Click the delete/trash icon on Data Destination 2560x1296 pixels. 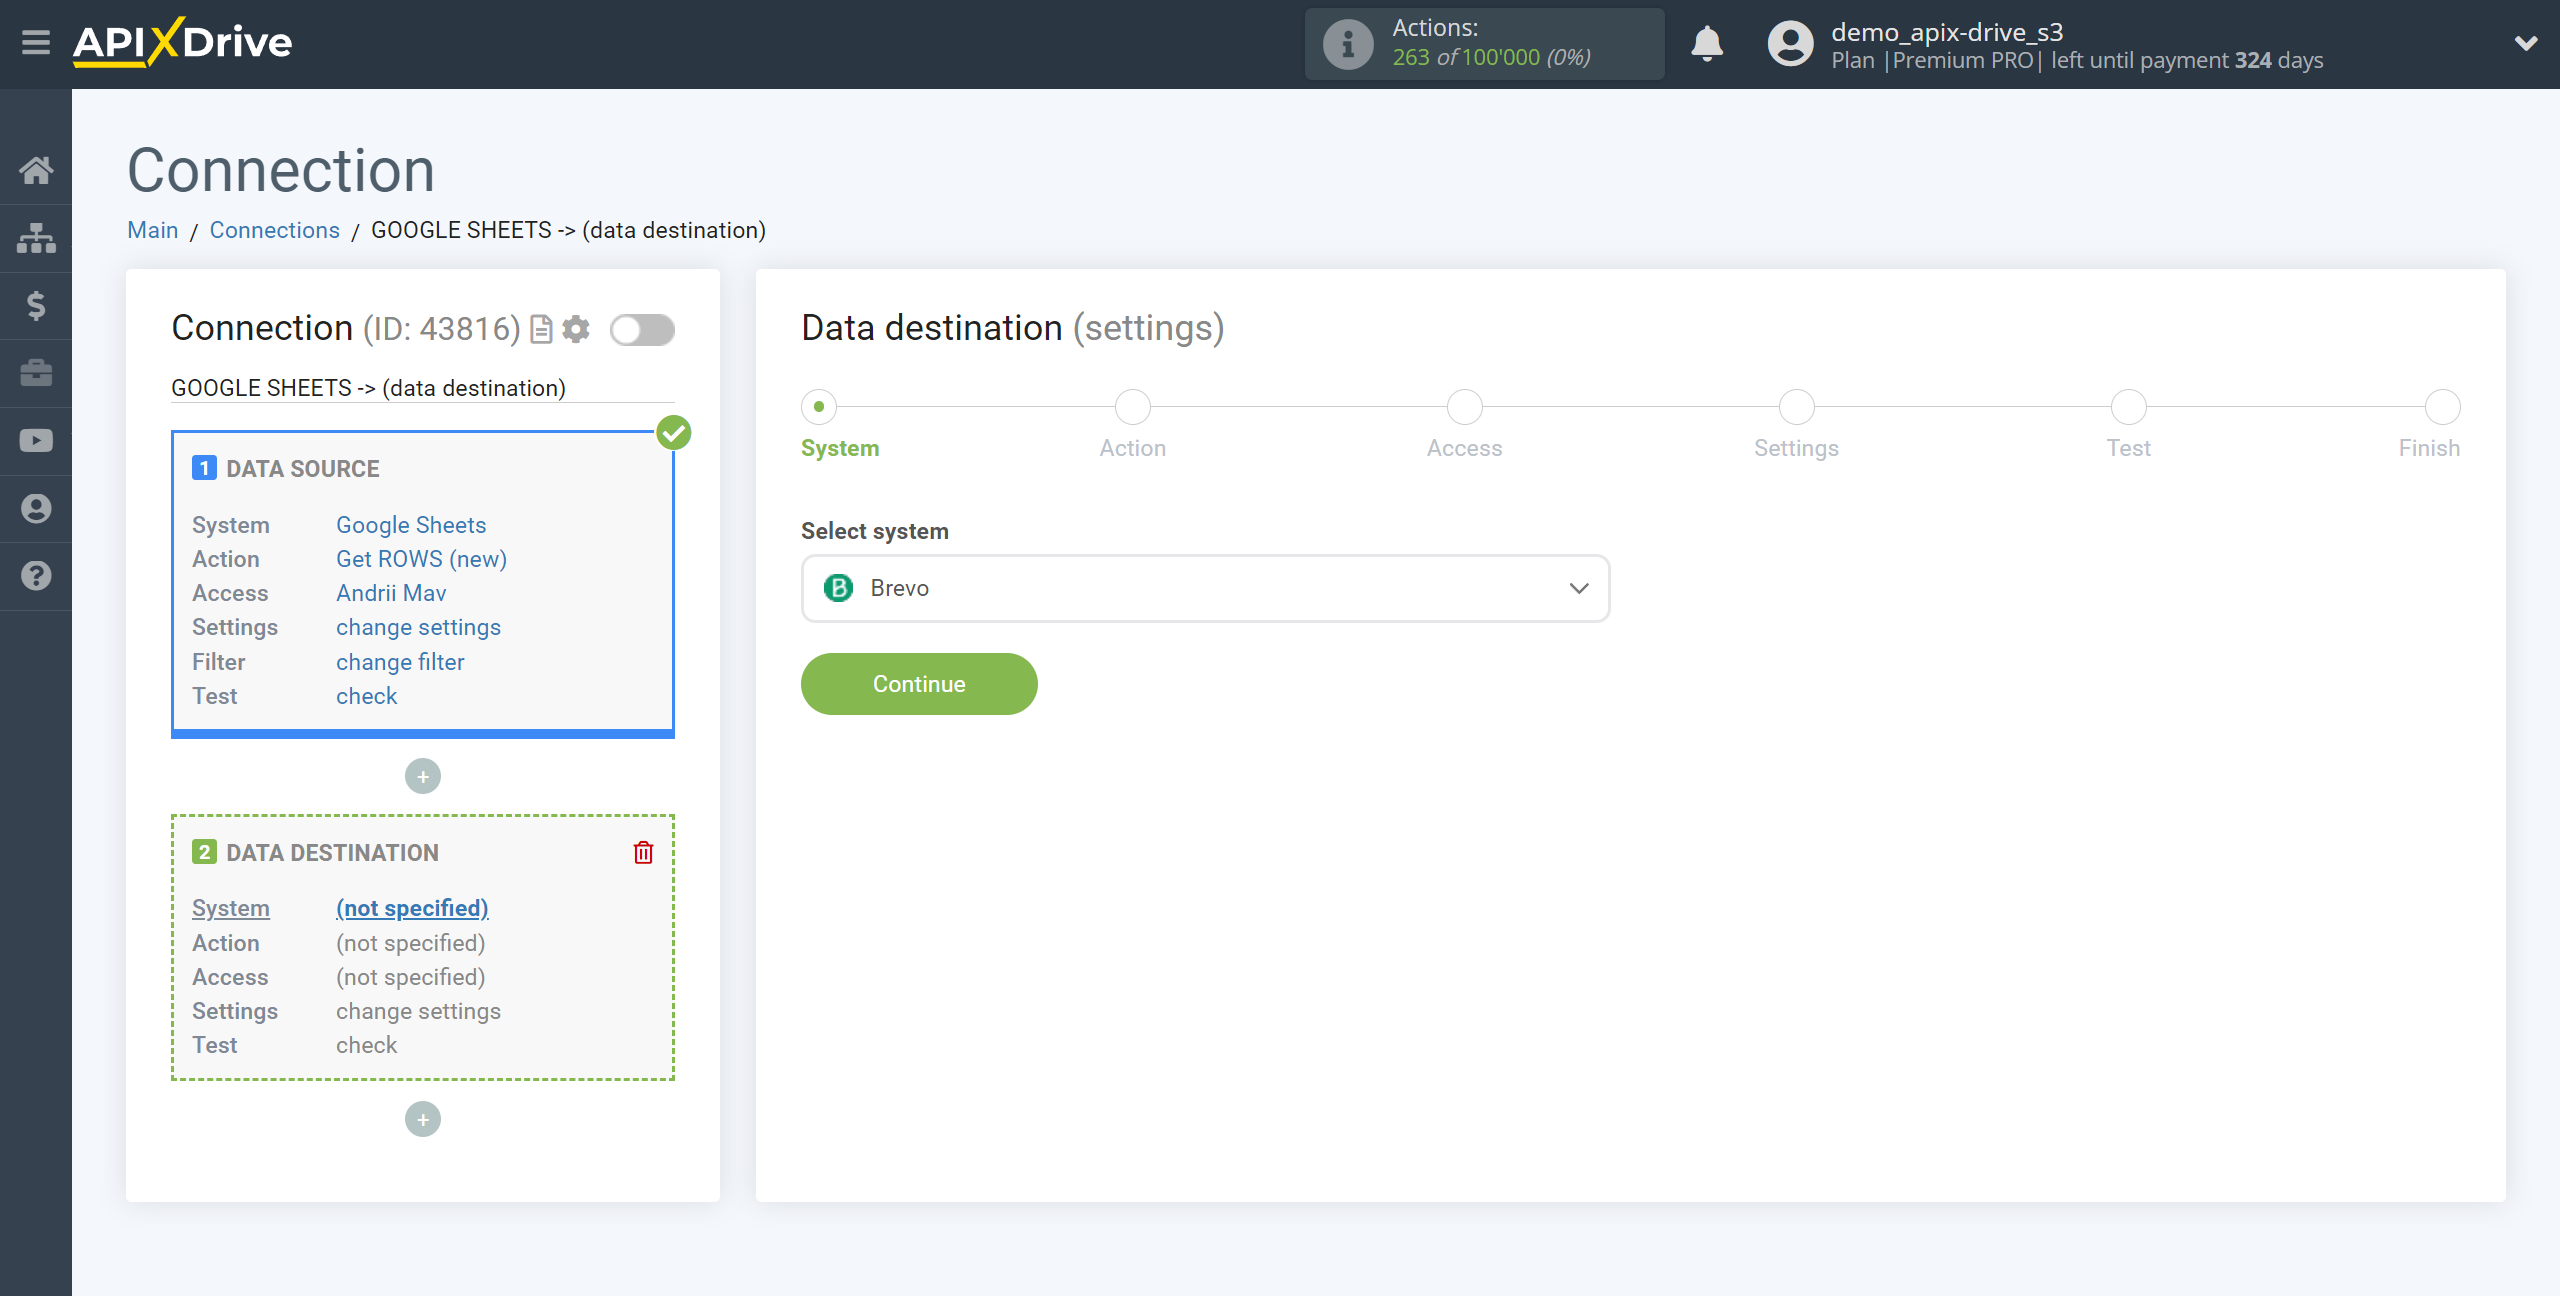(645, 853)
